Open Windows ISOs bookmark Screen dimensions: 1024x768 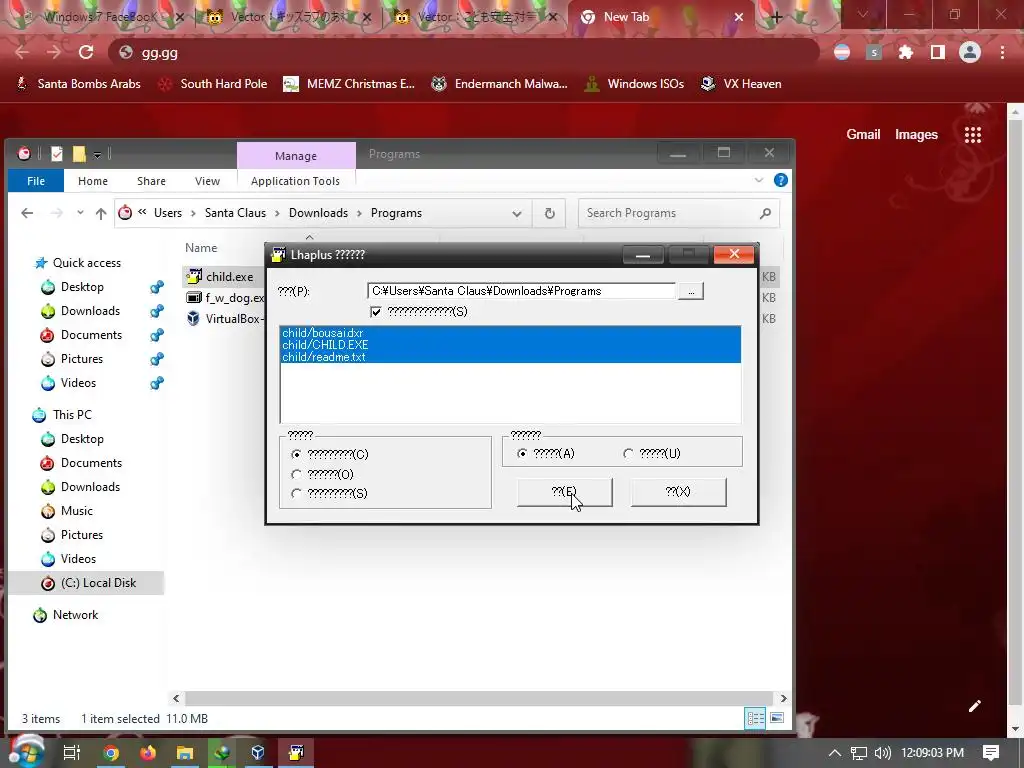pyautogui.click(x=634, y=84)
